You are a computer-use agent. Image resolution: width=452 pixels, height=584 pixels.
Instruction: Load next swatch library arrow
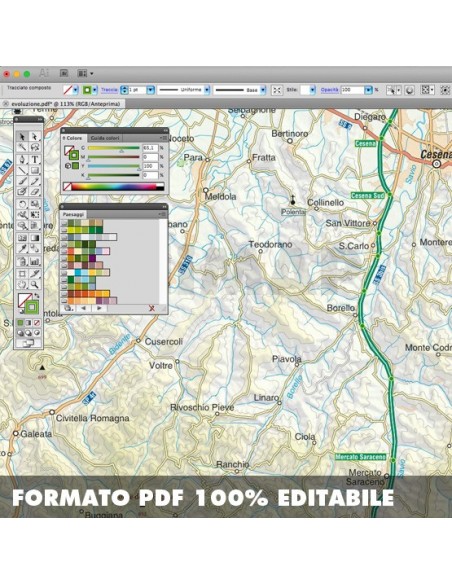coord(99,308)
